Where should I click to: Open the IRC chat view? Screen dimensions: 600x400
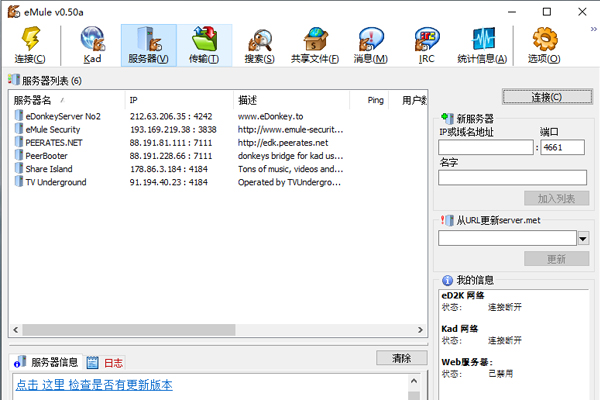coord(426,45)
